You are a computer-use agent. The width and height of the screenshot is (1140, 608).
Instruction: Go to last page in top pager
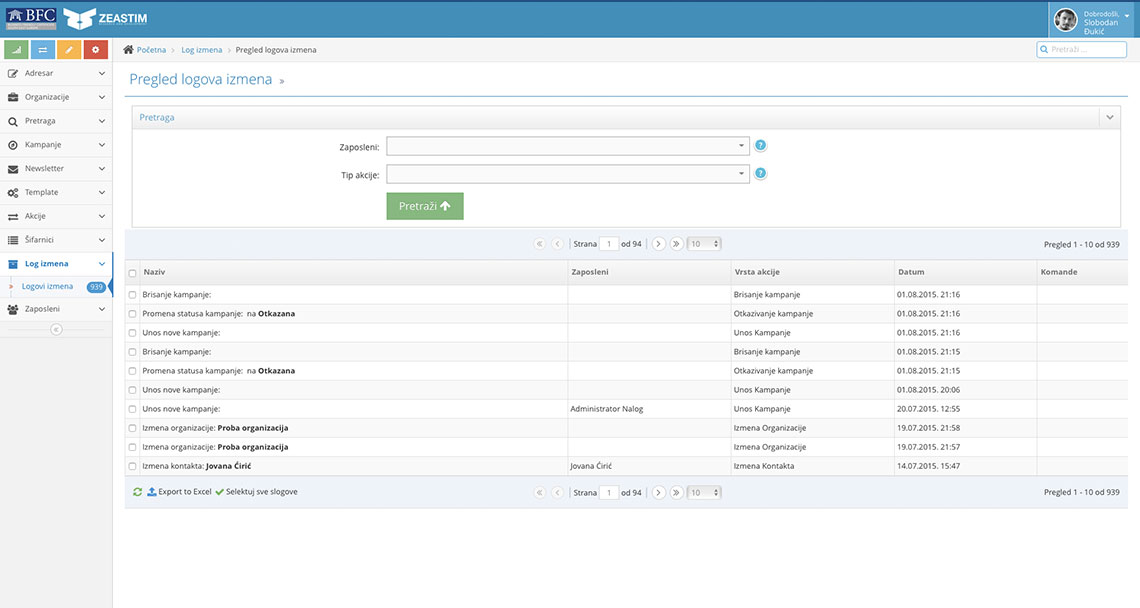tap(676, 244)
